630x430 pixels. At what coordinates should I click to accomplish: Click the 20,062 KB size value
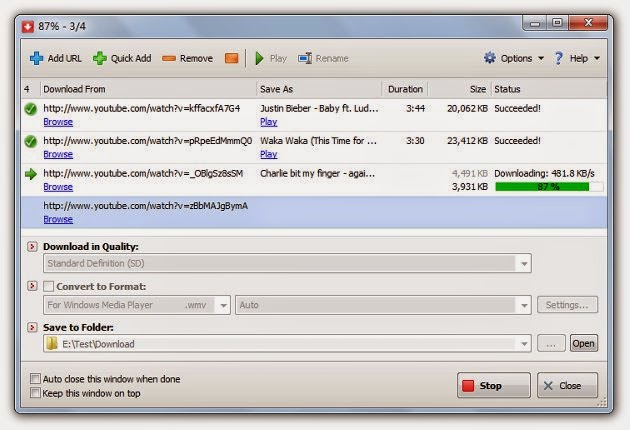point(467,109)
